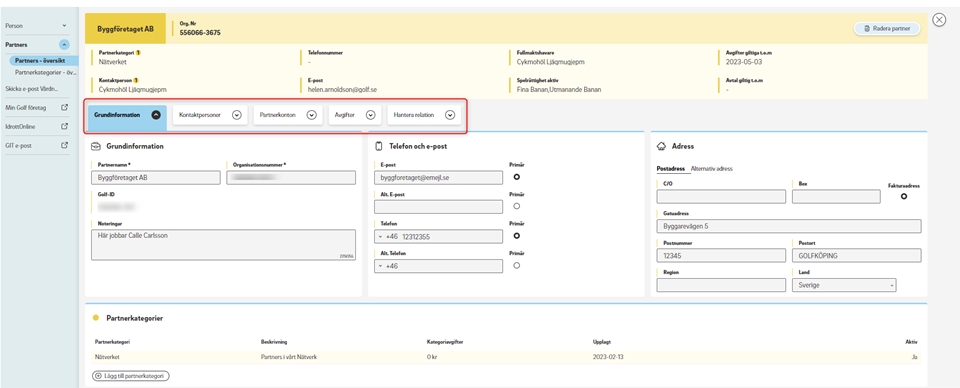Image resolution: width=960 pixels, height=388 pixels.
Task: Expand Hantera relation chevron icon
Action: pos(451,114)
